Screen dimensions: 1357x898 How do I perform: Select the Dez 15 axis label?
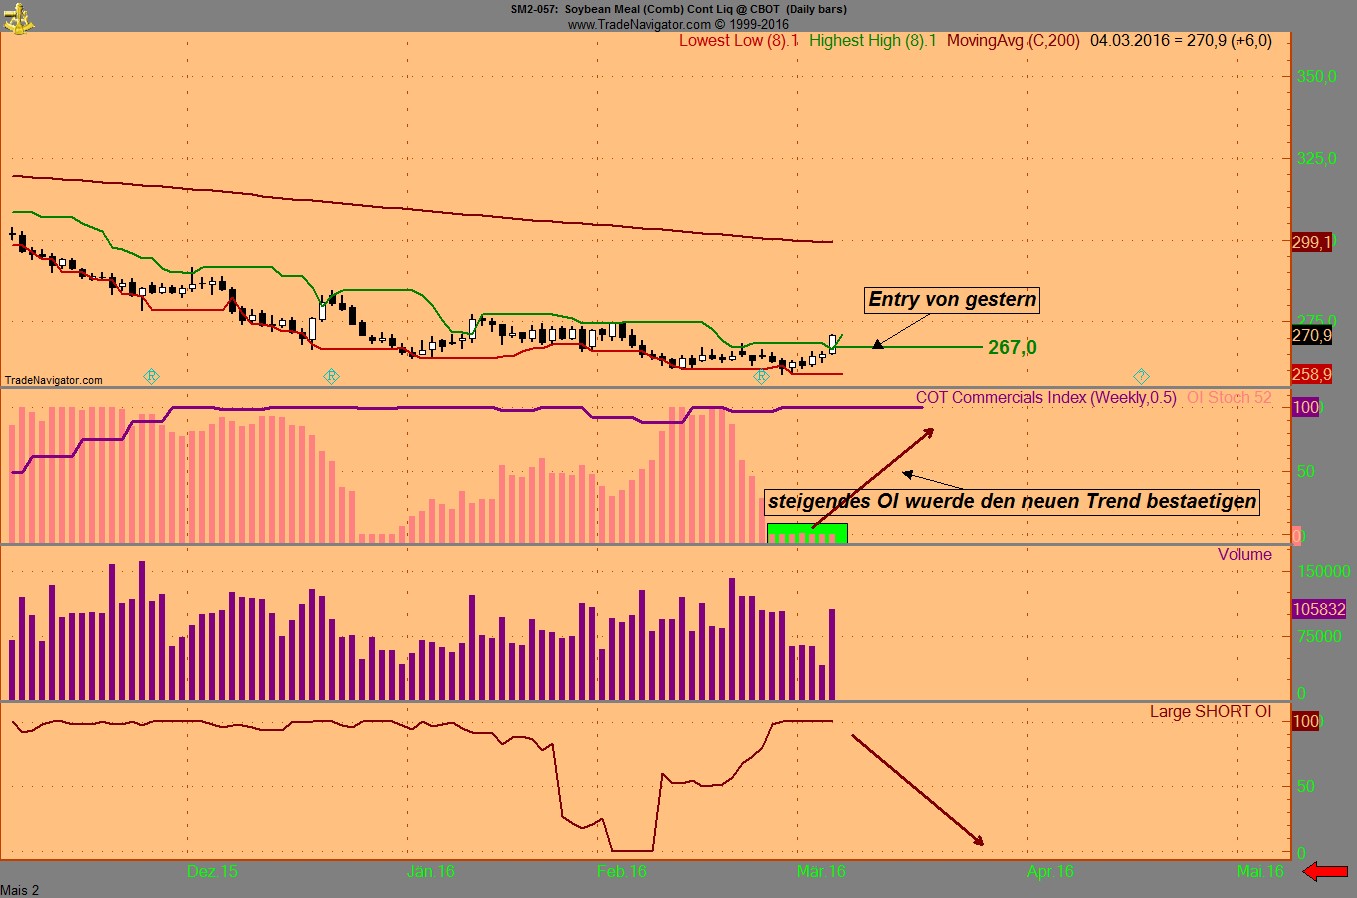coord(211,871)
